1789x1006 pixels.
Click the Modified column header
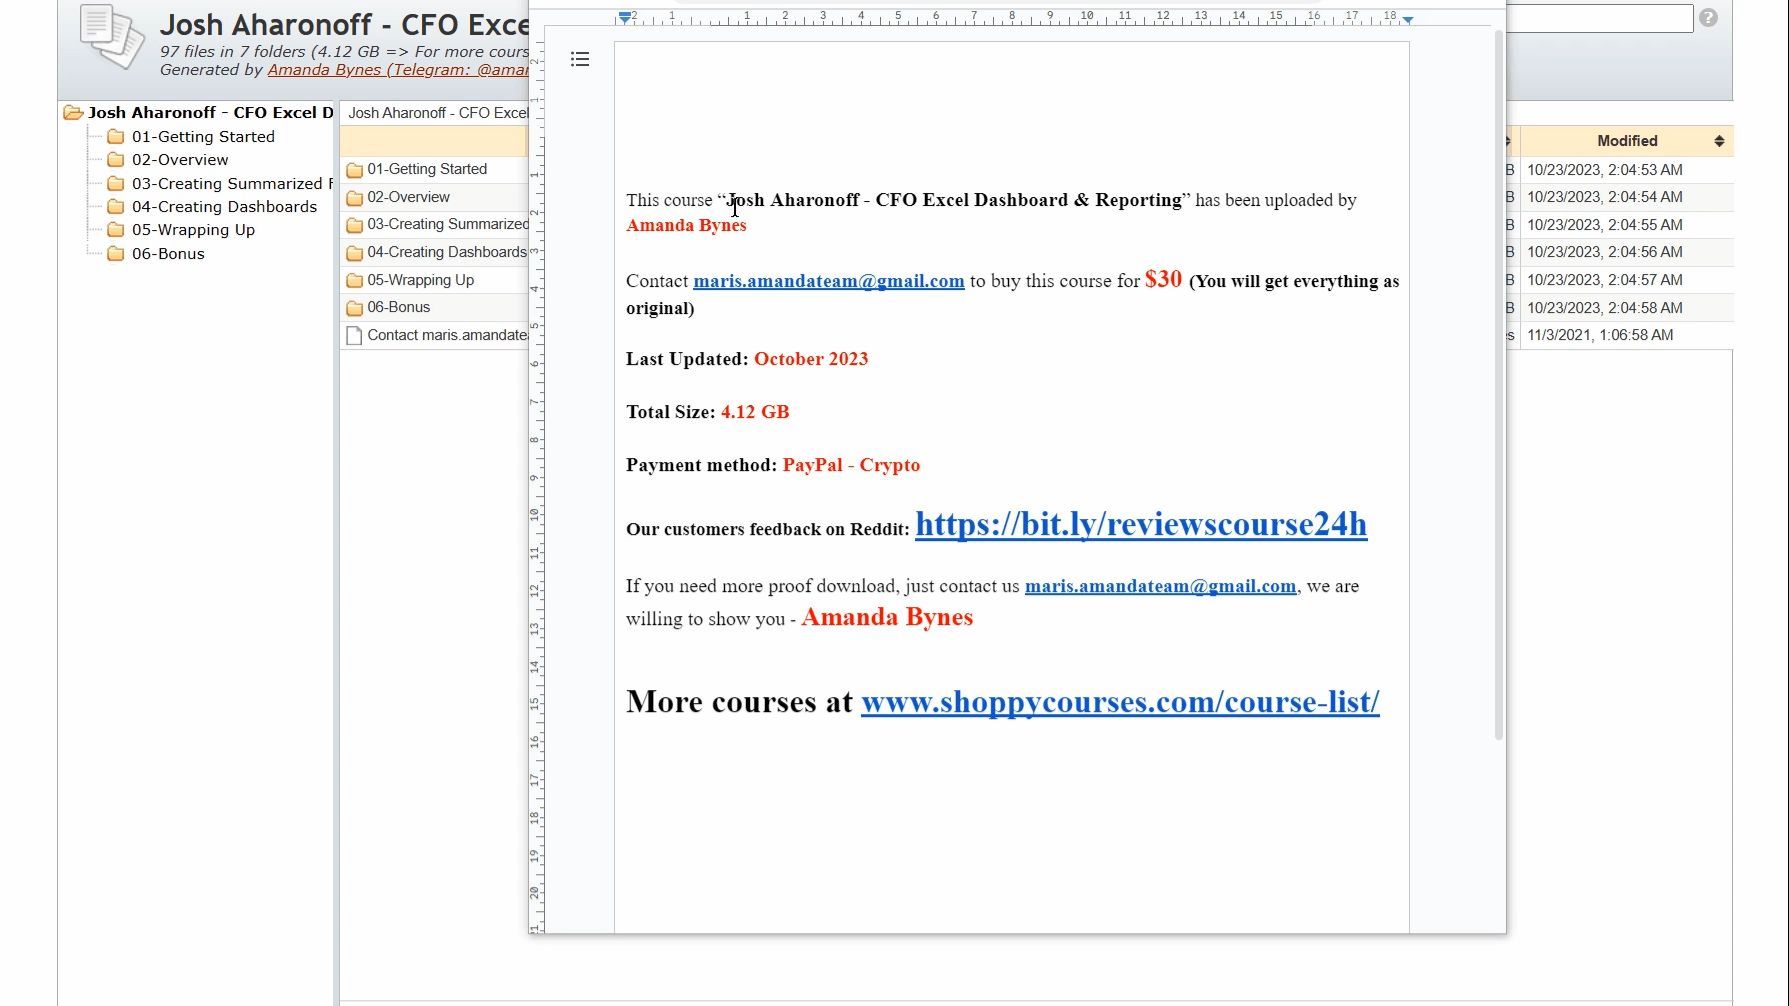(x=1627, y=141)
